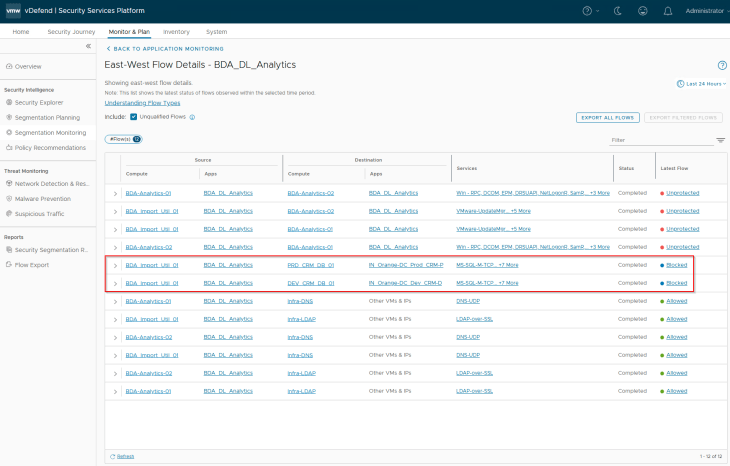Open Security Explorer in sidebar
The height and width of the screenshot is (466, 730).
click(x=39, y=102)
